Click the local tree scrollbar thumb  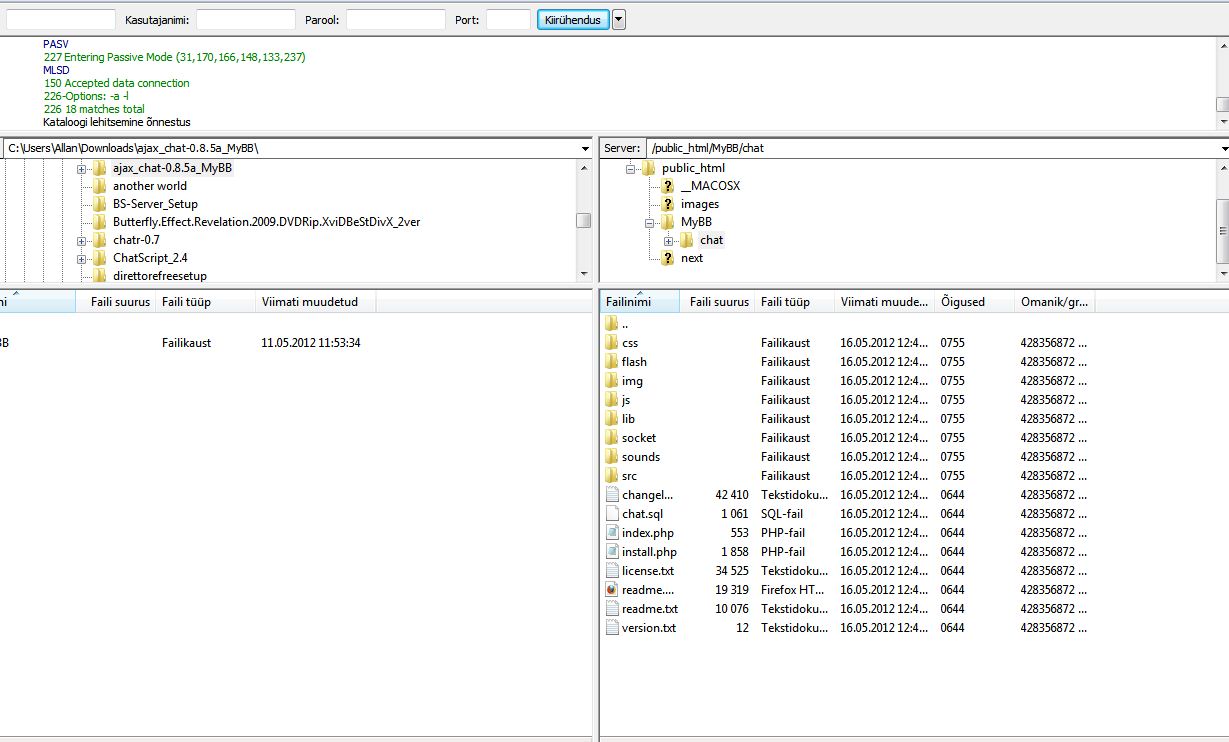[584, 220]
